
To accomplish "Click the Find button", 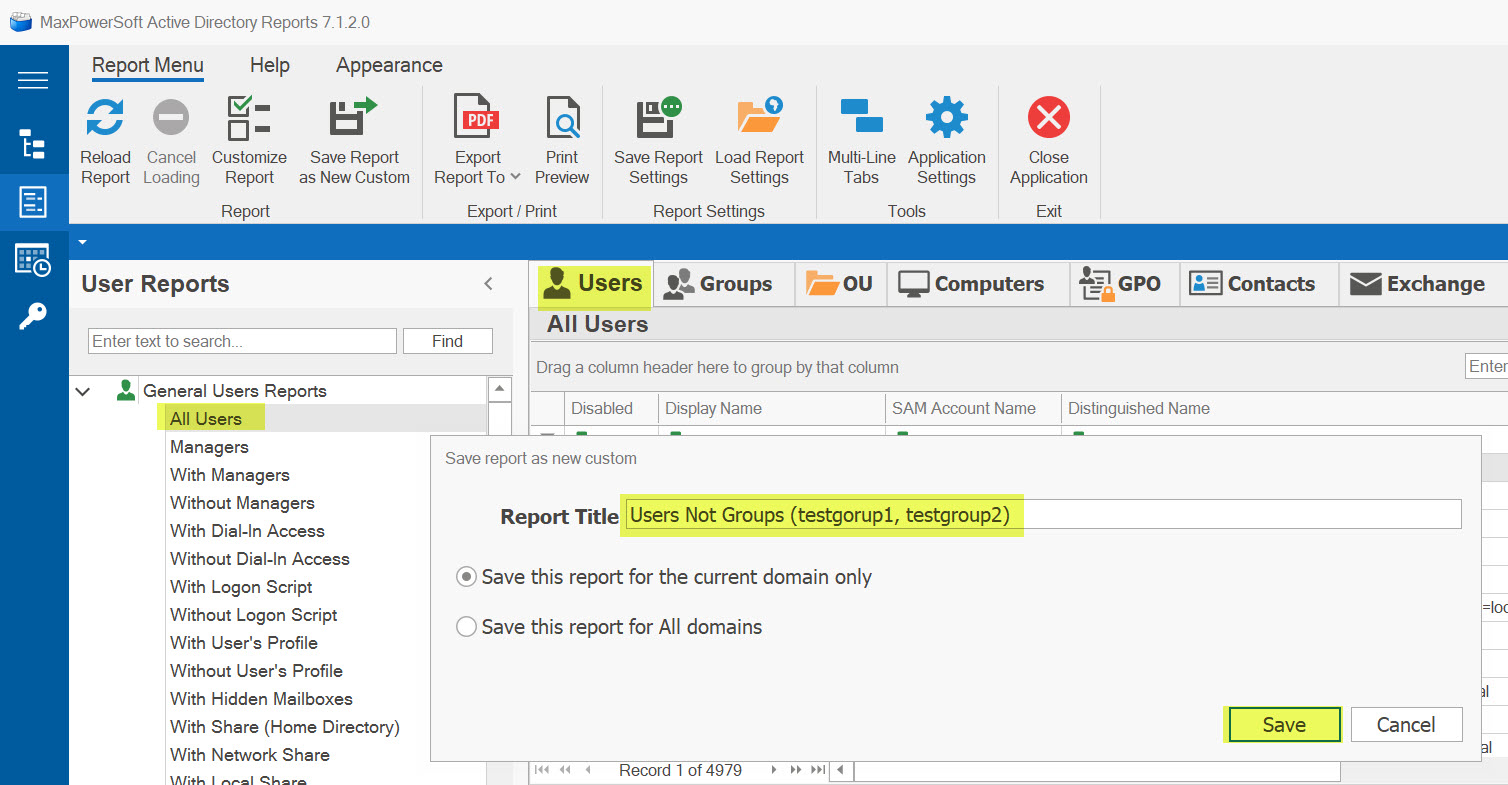I will click(447, 341).
